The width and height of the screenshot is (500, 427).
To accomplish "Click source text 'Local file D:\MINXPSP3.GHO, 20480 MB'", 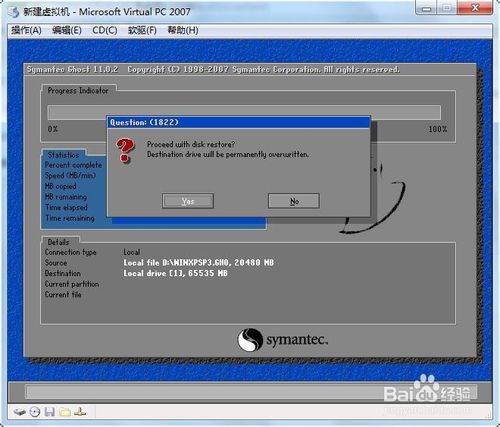I will click(x=199, y=263).
